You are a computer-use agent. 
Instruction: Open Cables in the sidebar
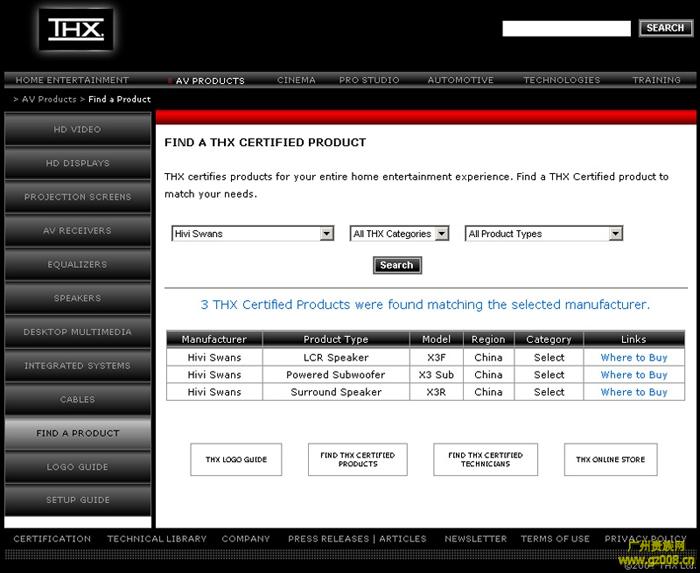(x=78, y=399)
